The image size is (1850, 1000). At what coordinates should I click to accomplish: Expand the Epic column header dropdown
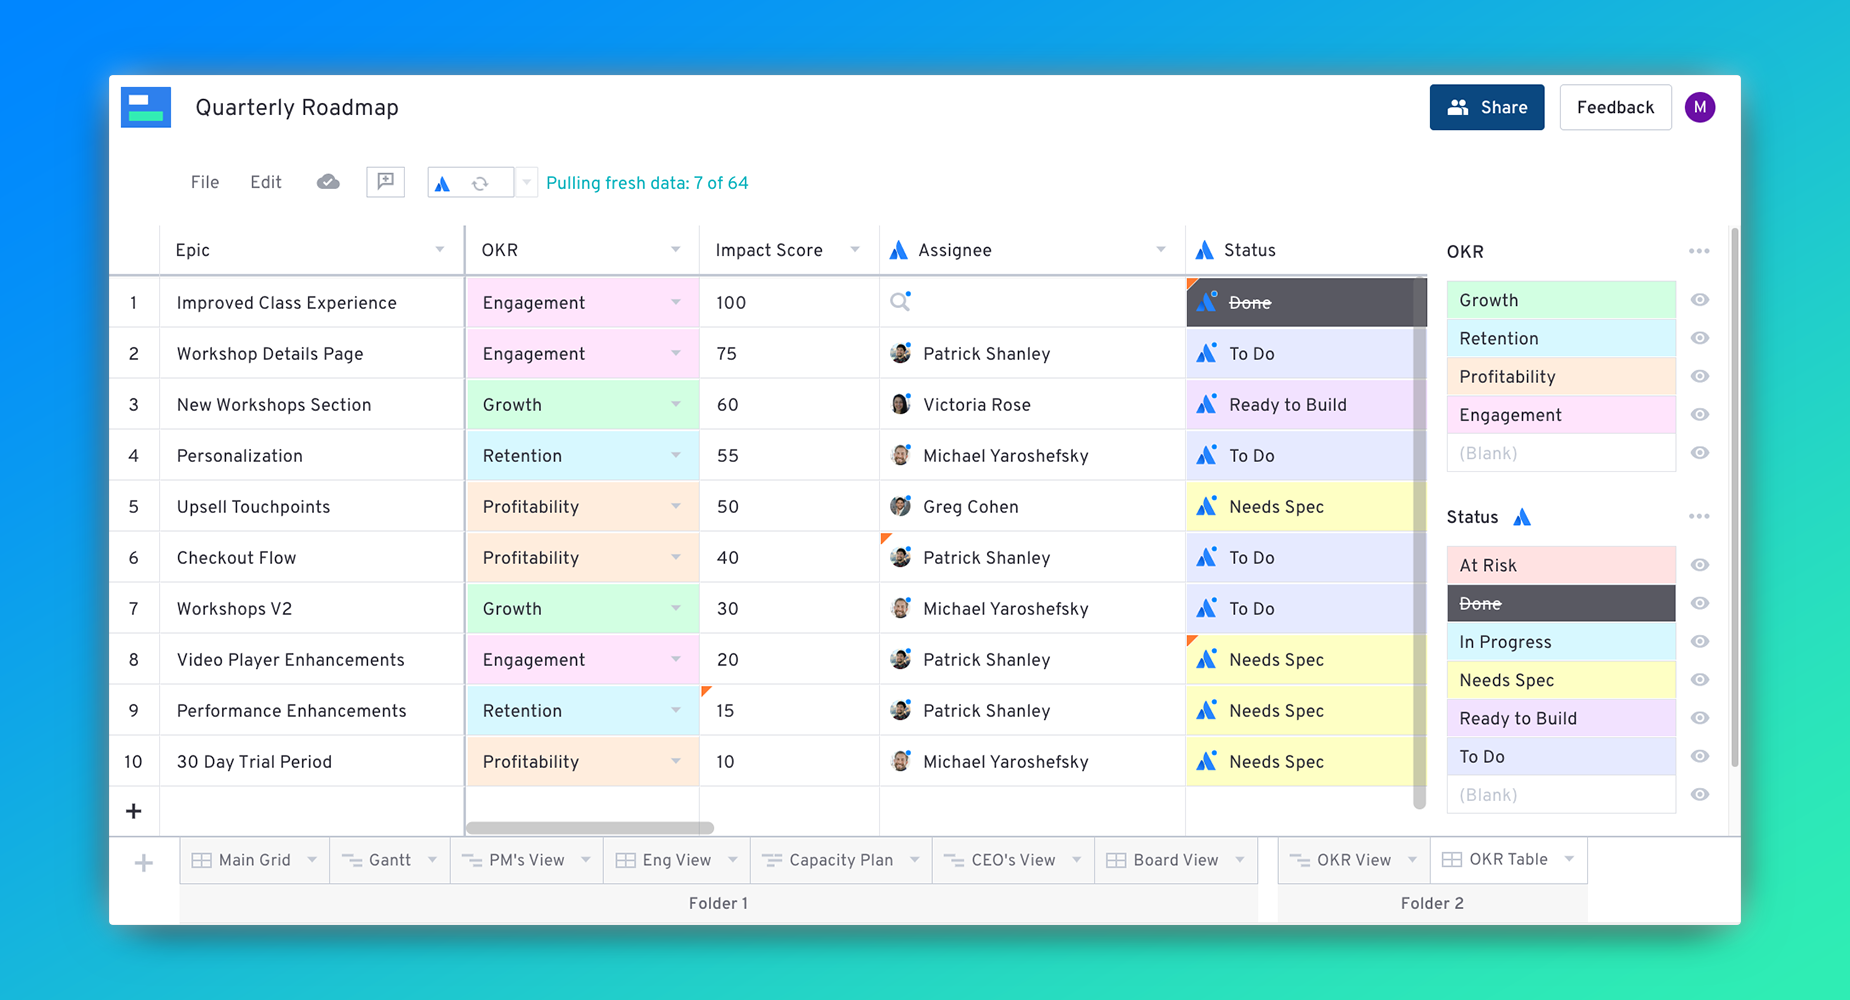click(x=440, y=250)
